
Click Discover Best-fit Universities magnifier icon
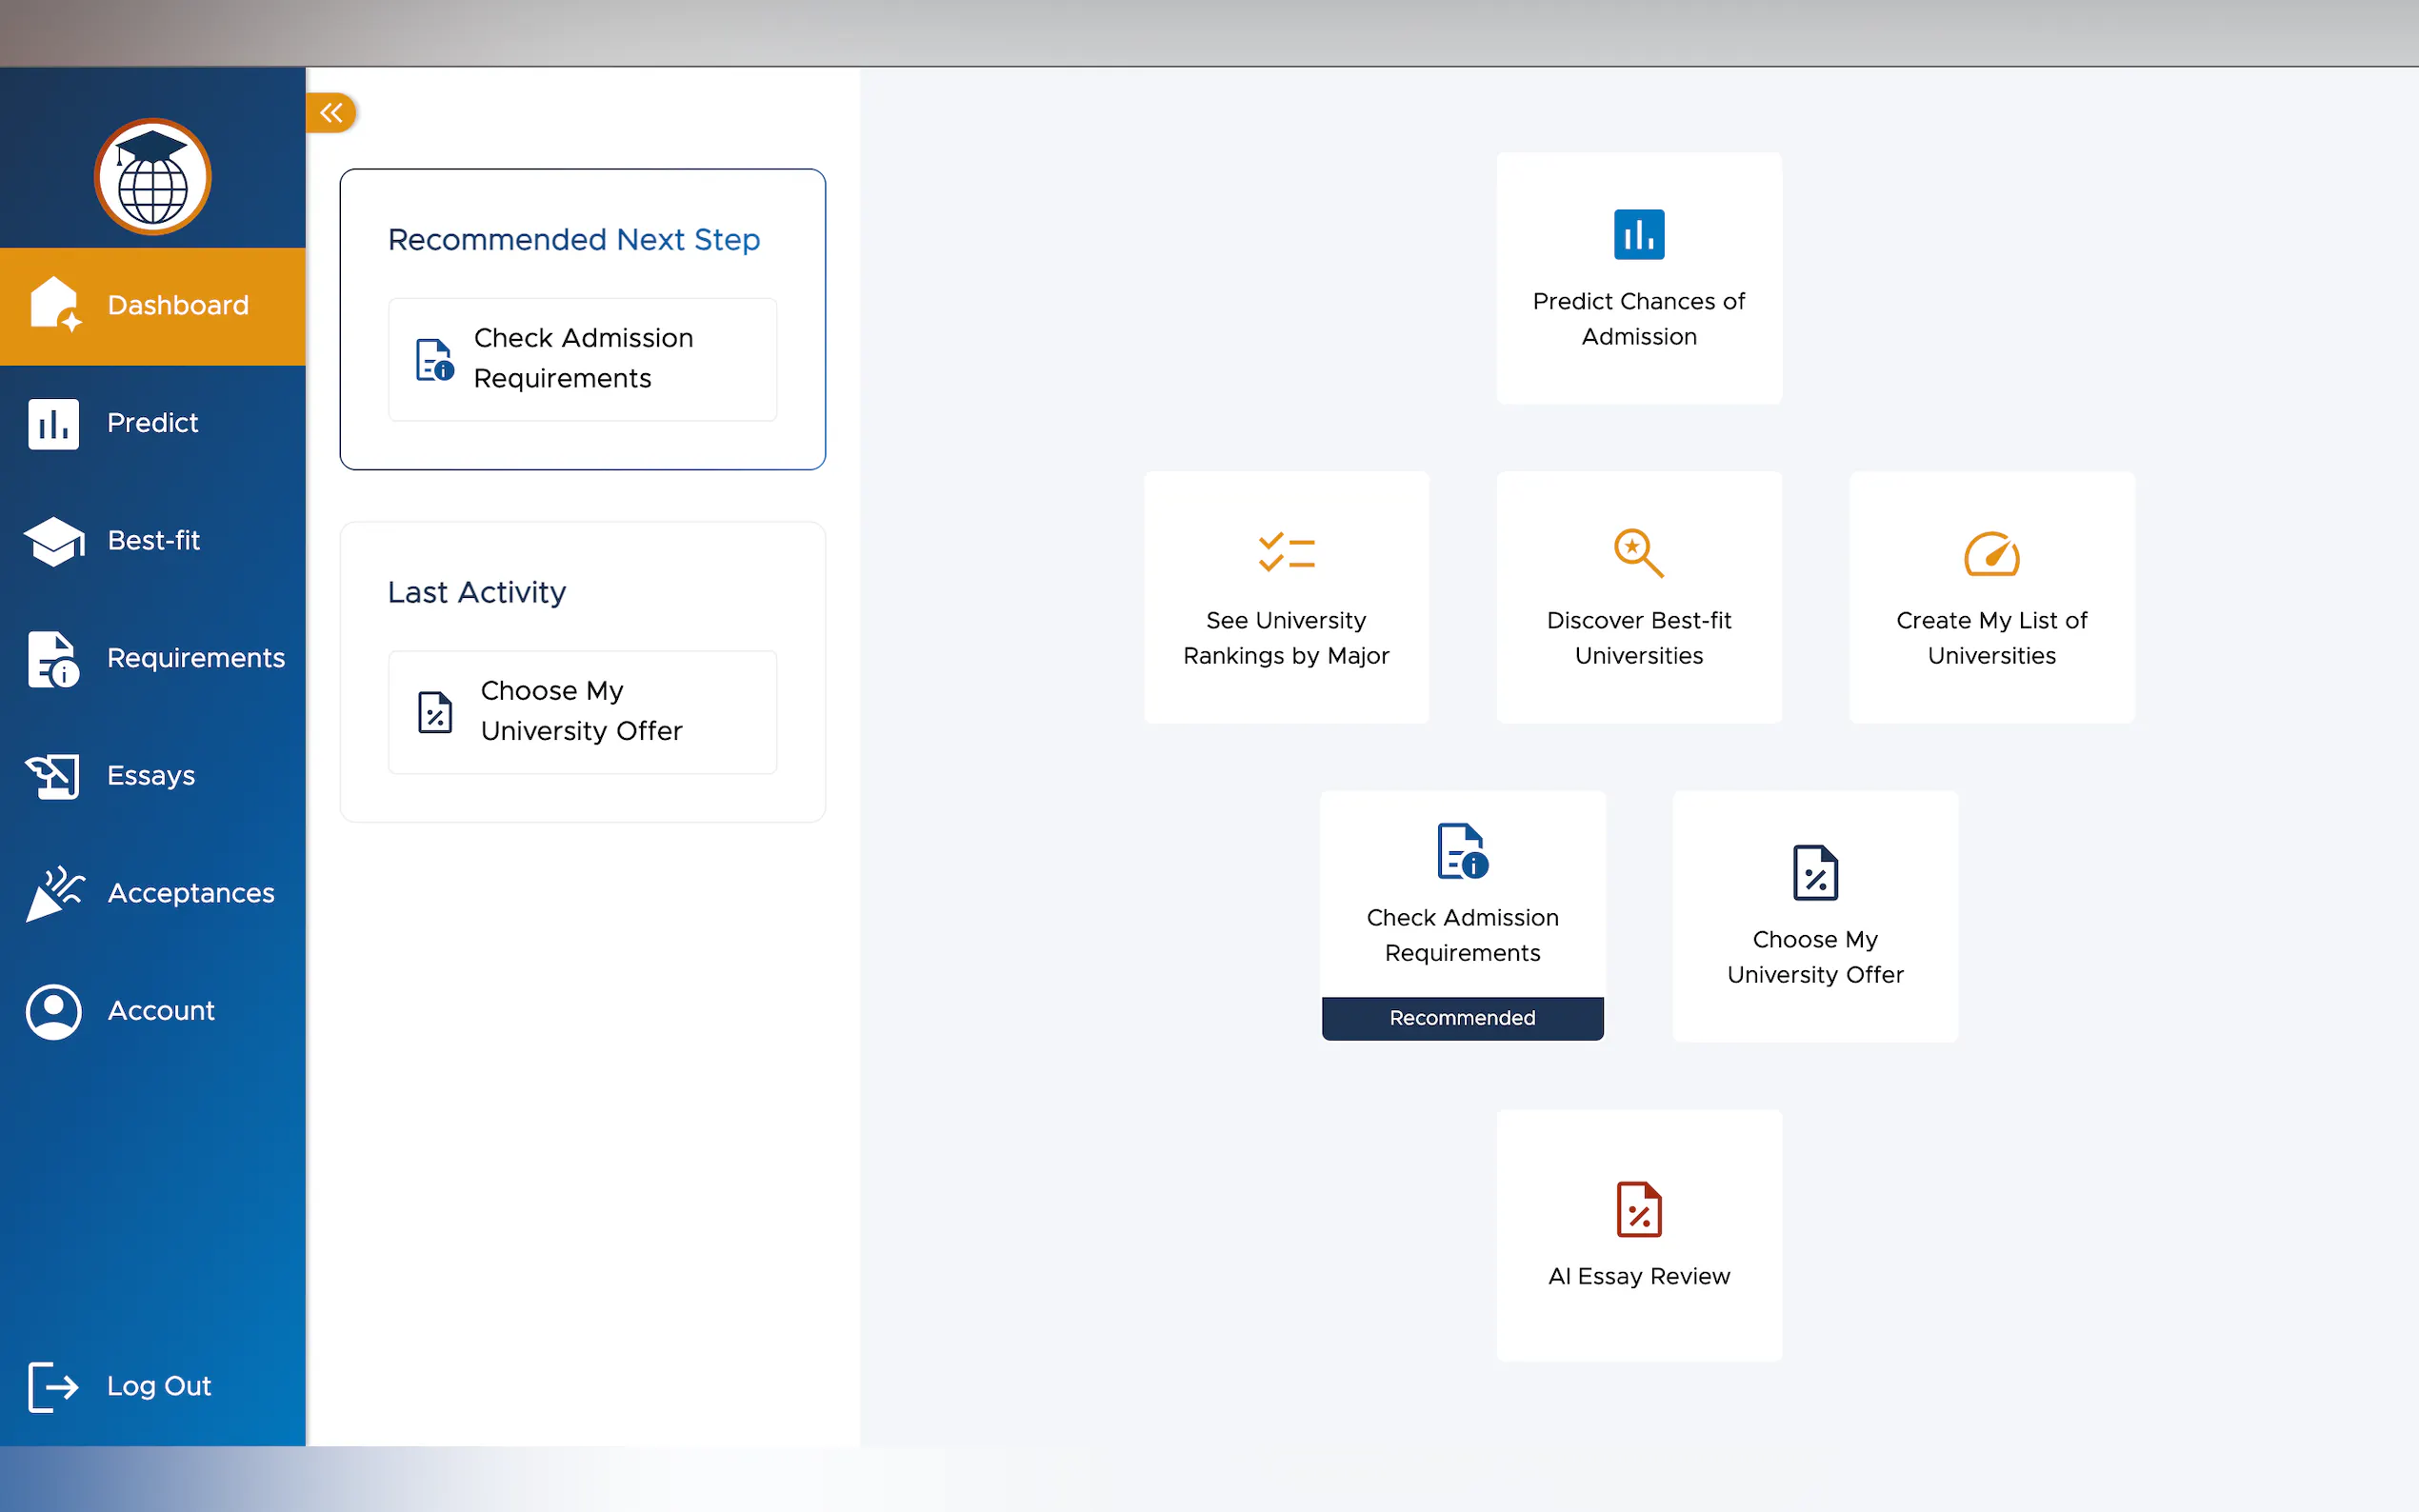click(1638, 553)
